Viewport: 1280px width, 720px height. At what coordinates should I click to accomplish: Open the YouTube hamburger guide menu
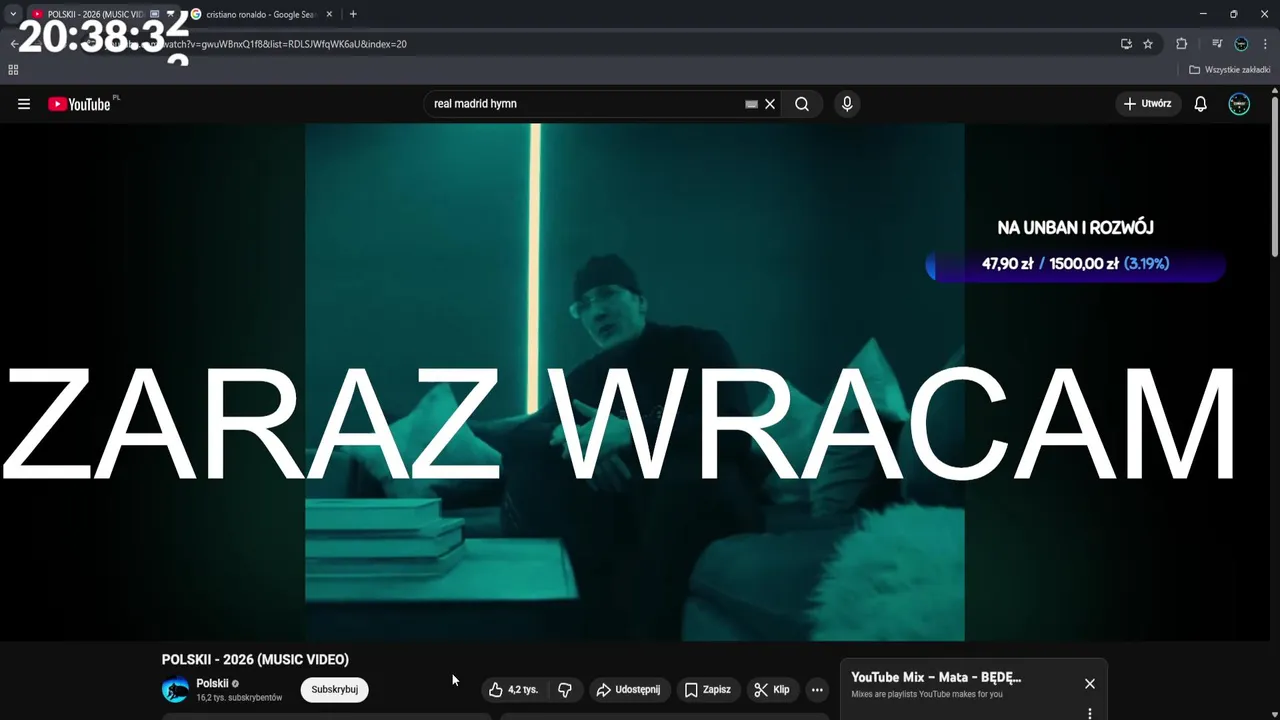coord(24,104)
